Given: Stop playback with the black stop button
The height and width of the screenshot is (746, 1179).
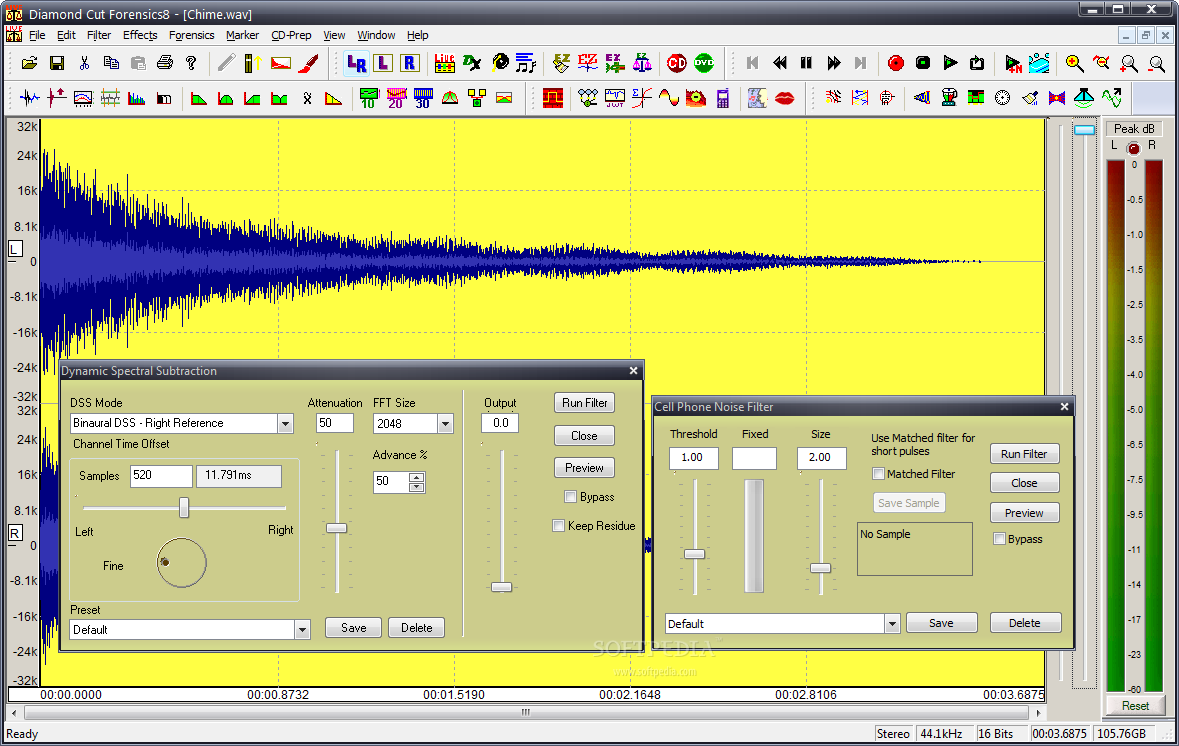Looking at the screenshot, I should tap(923, 64).
